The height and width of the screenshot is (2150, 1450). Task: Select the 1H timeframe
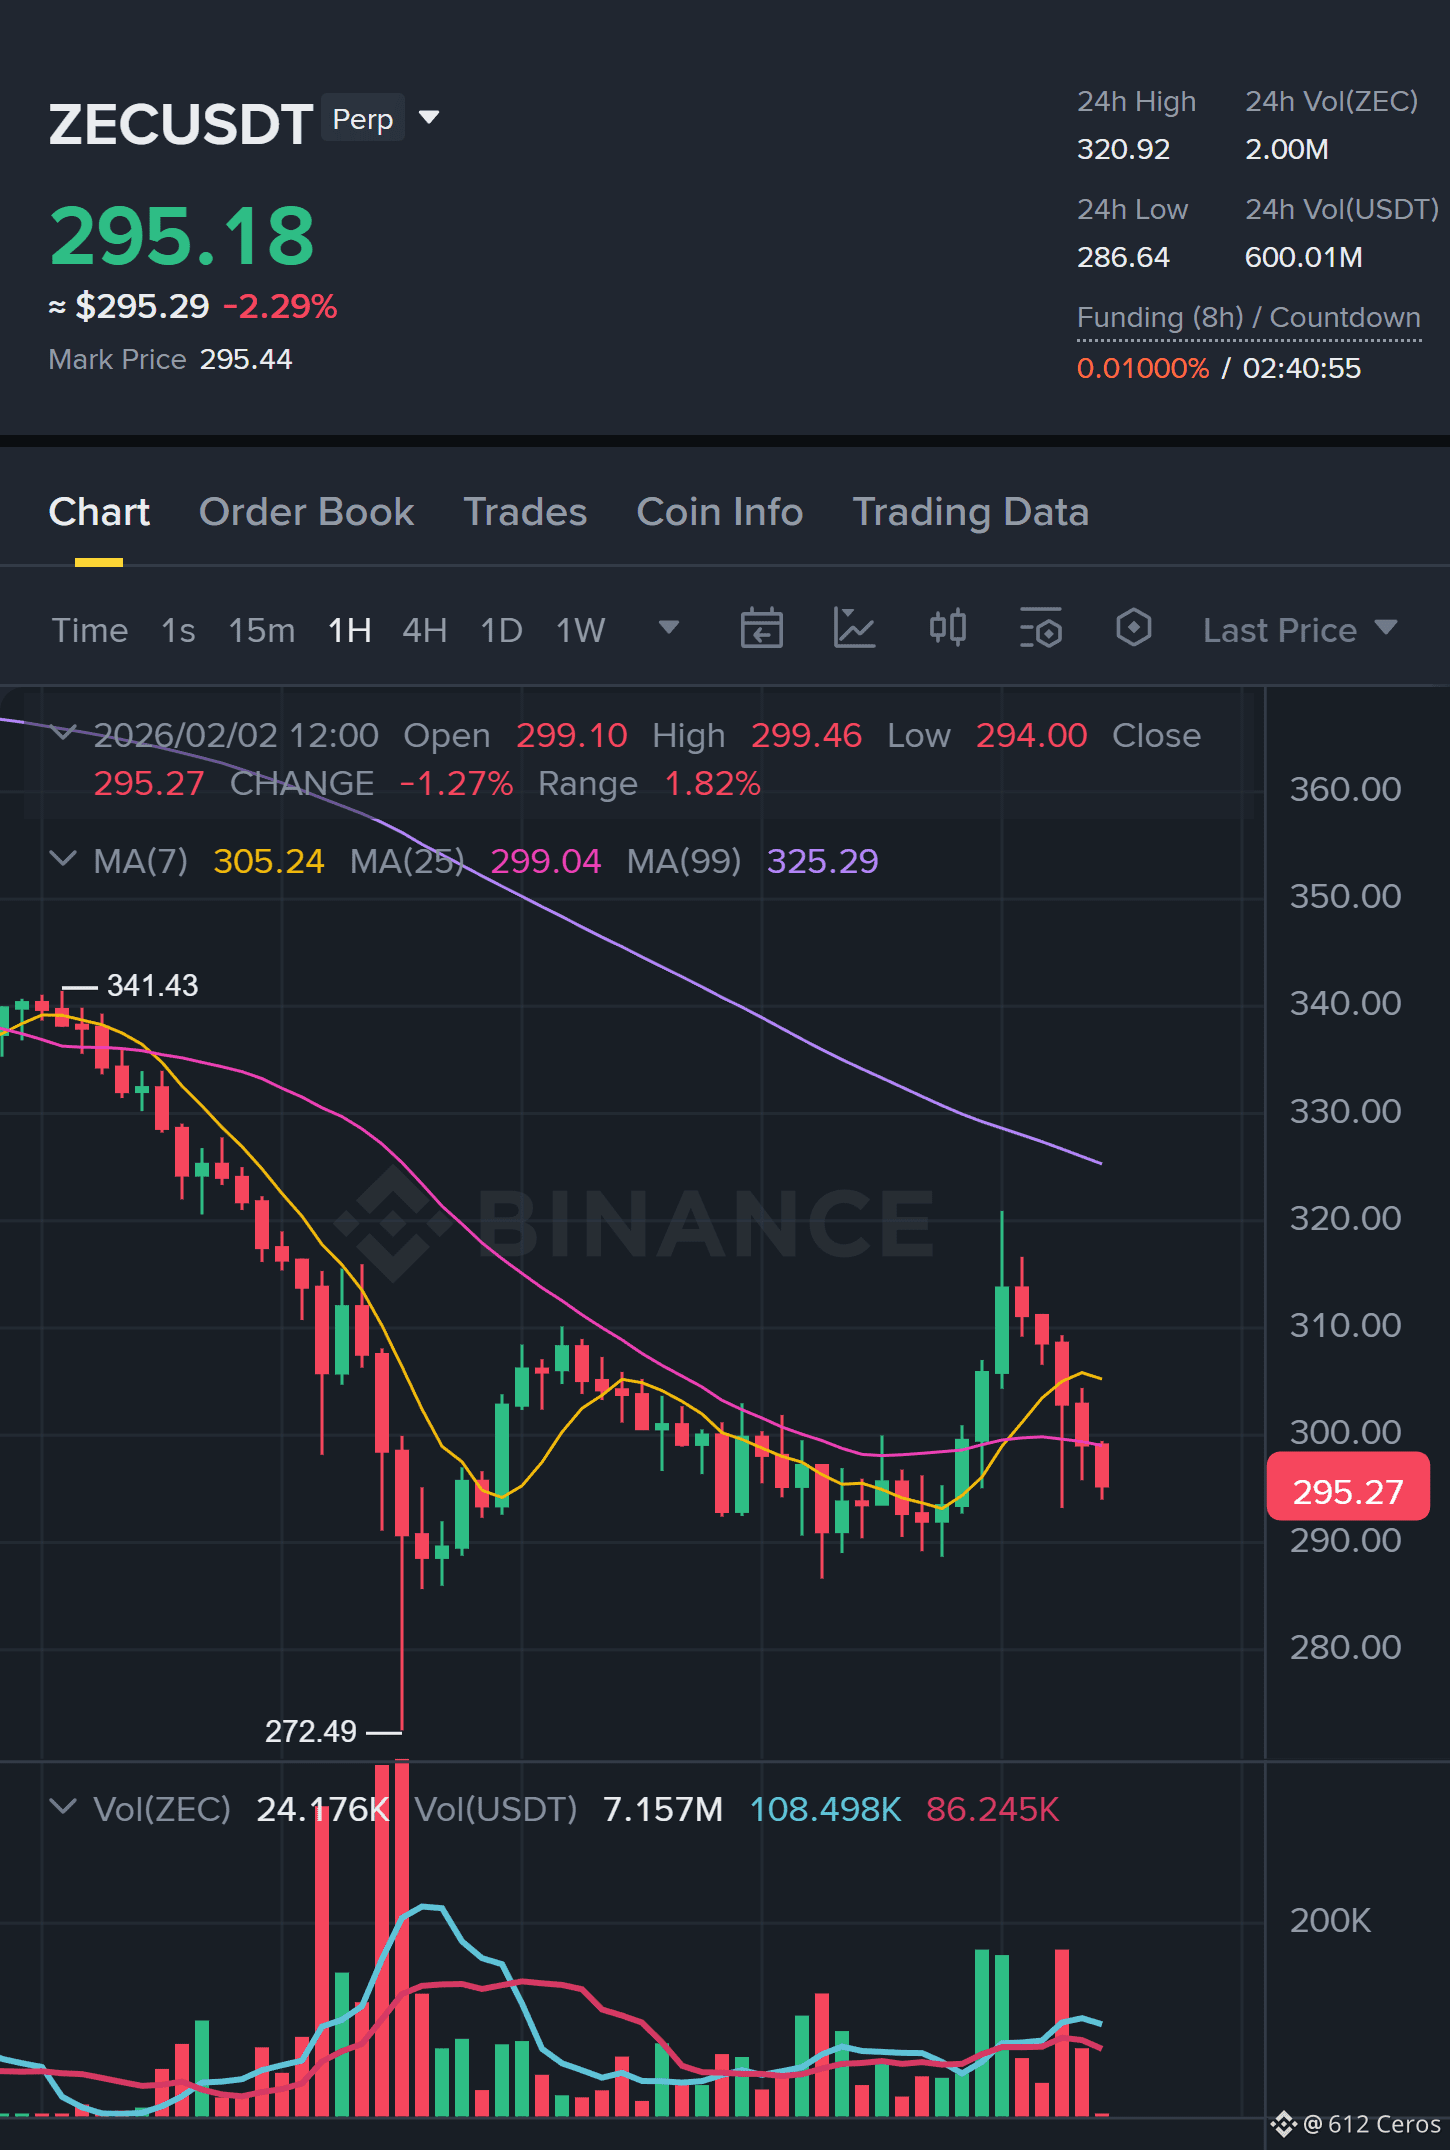pos(350,630)
